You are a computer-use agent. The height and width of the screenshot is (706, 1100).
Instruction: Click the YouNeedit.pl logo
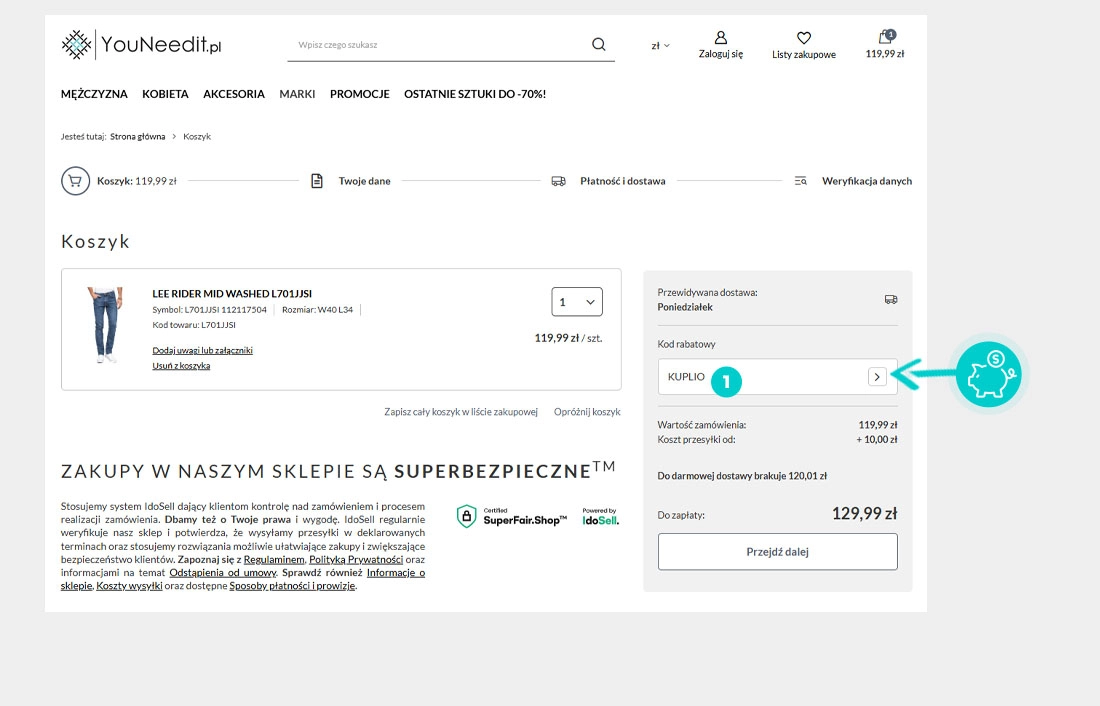point(141,45)
